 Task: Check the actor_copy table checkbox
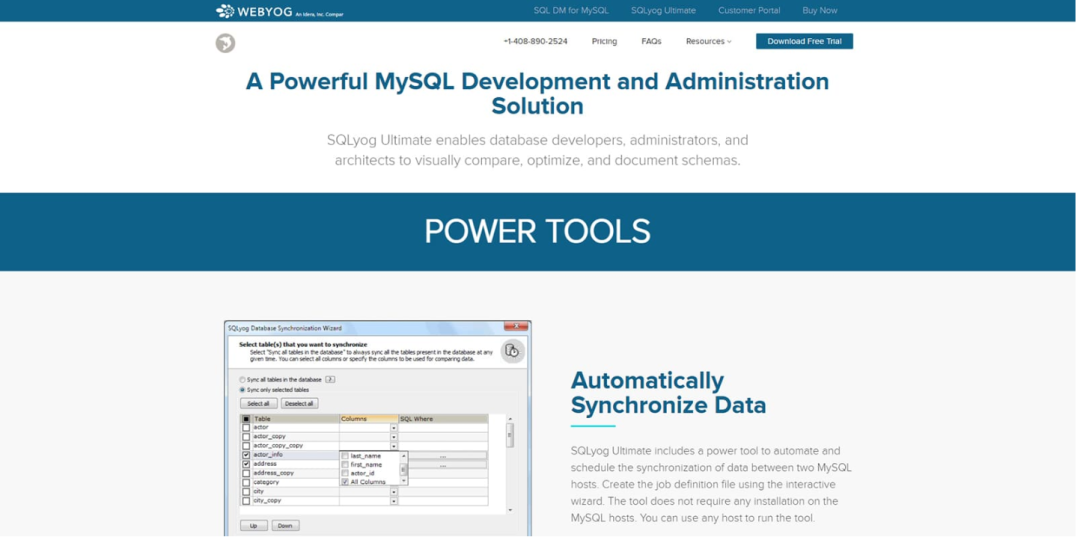[247, 436]
